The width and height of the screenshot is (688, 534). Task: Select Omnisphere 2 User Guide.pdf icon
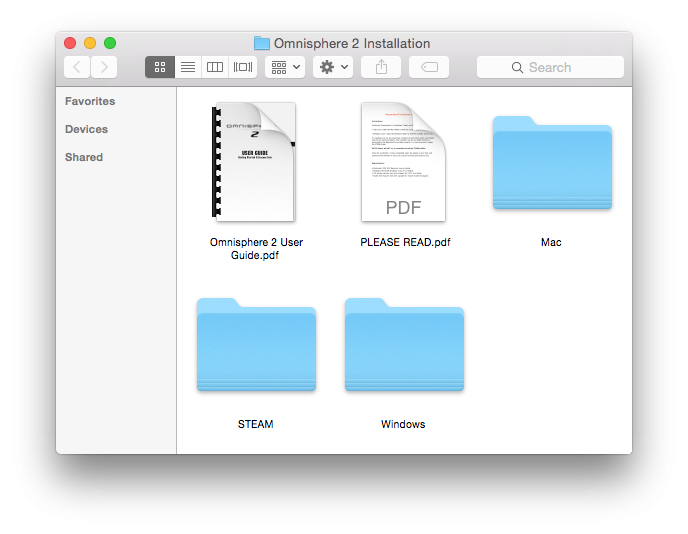click(x=254, y=162)
